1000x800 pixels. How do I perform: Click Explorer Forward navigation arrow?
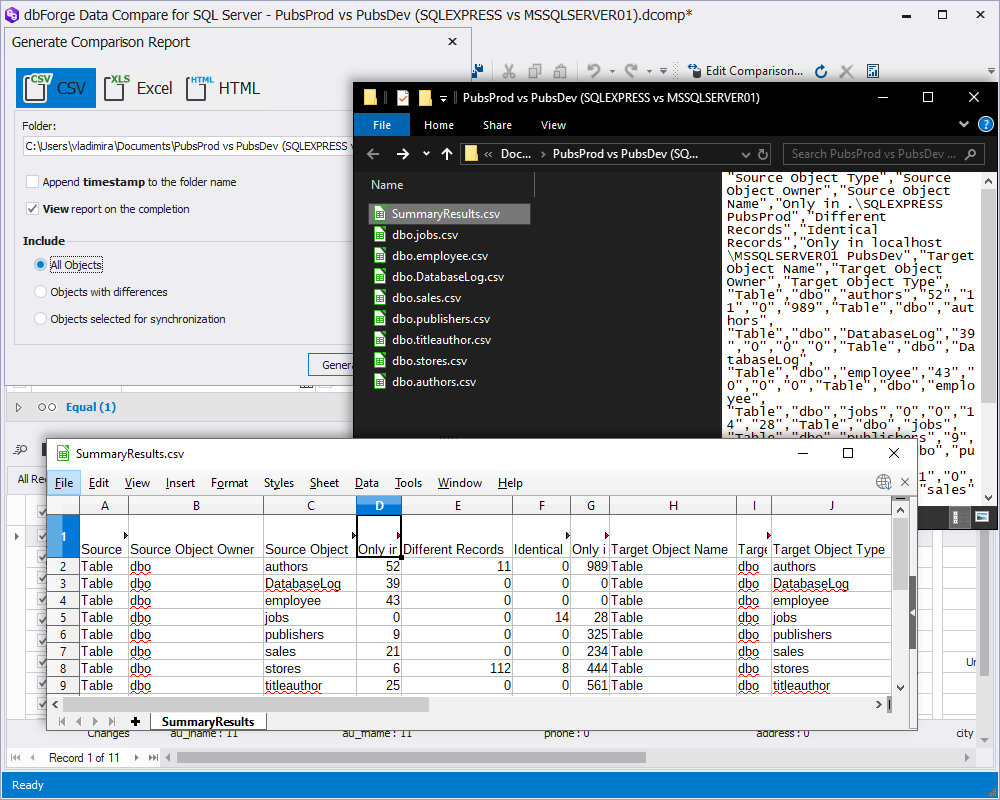pyautogui.click(x=402, y=154)
